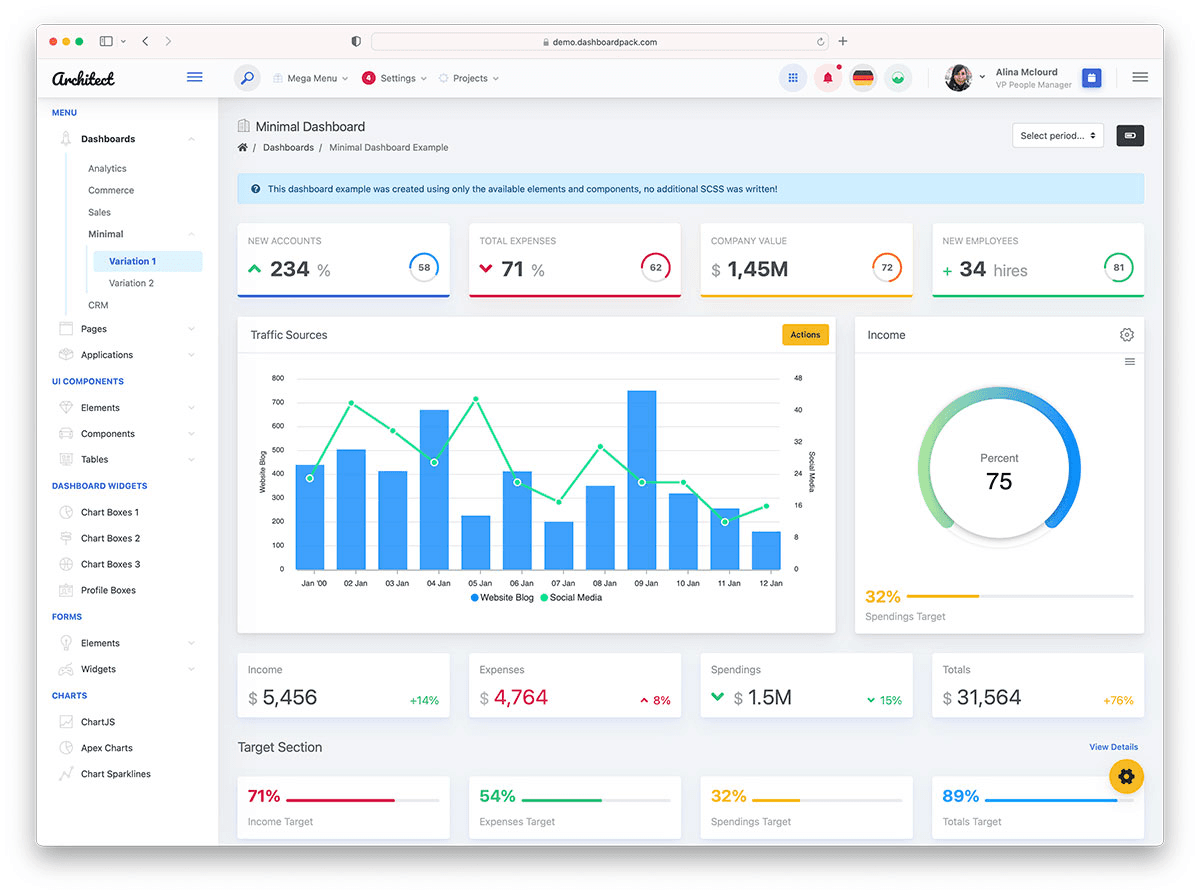Click the home breadcrumb icon
This screenshot has height=894, width=1200.
[x=241, y=146]
